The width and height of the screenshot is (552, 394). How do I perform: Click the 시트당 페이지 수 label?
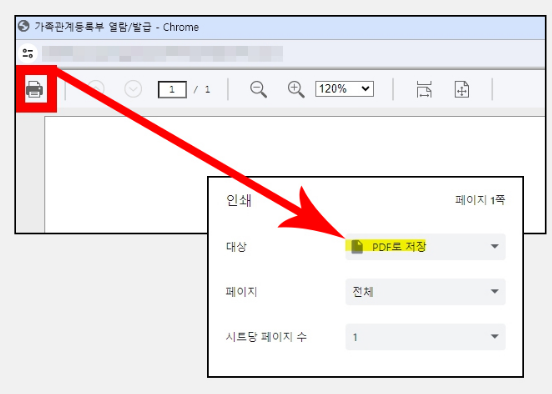click(x=266, y=337)
